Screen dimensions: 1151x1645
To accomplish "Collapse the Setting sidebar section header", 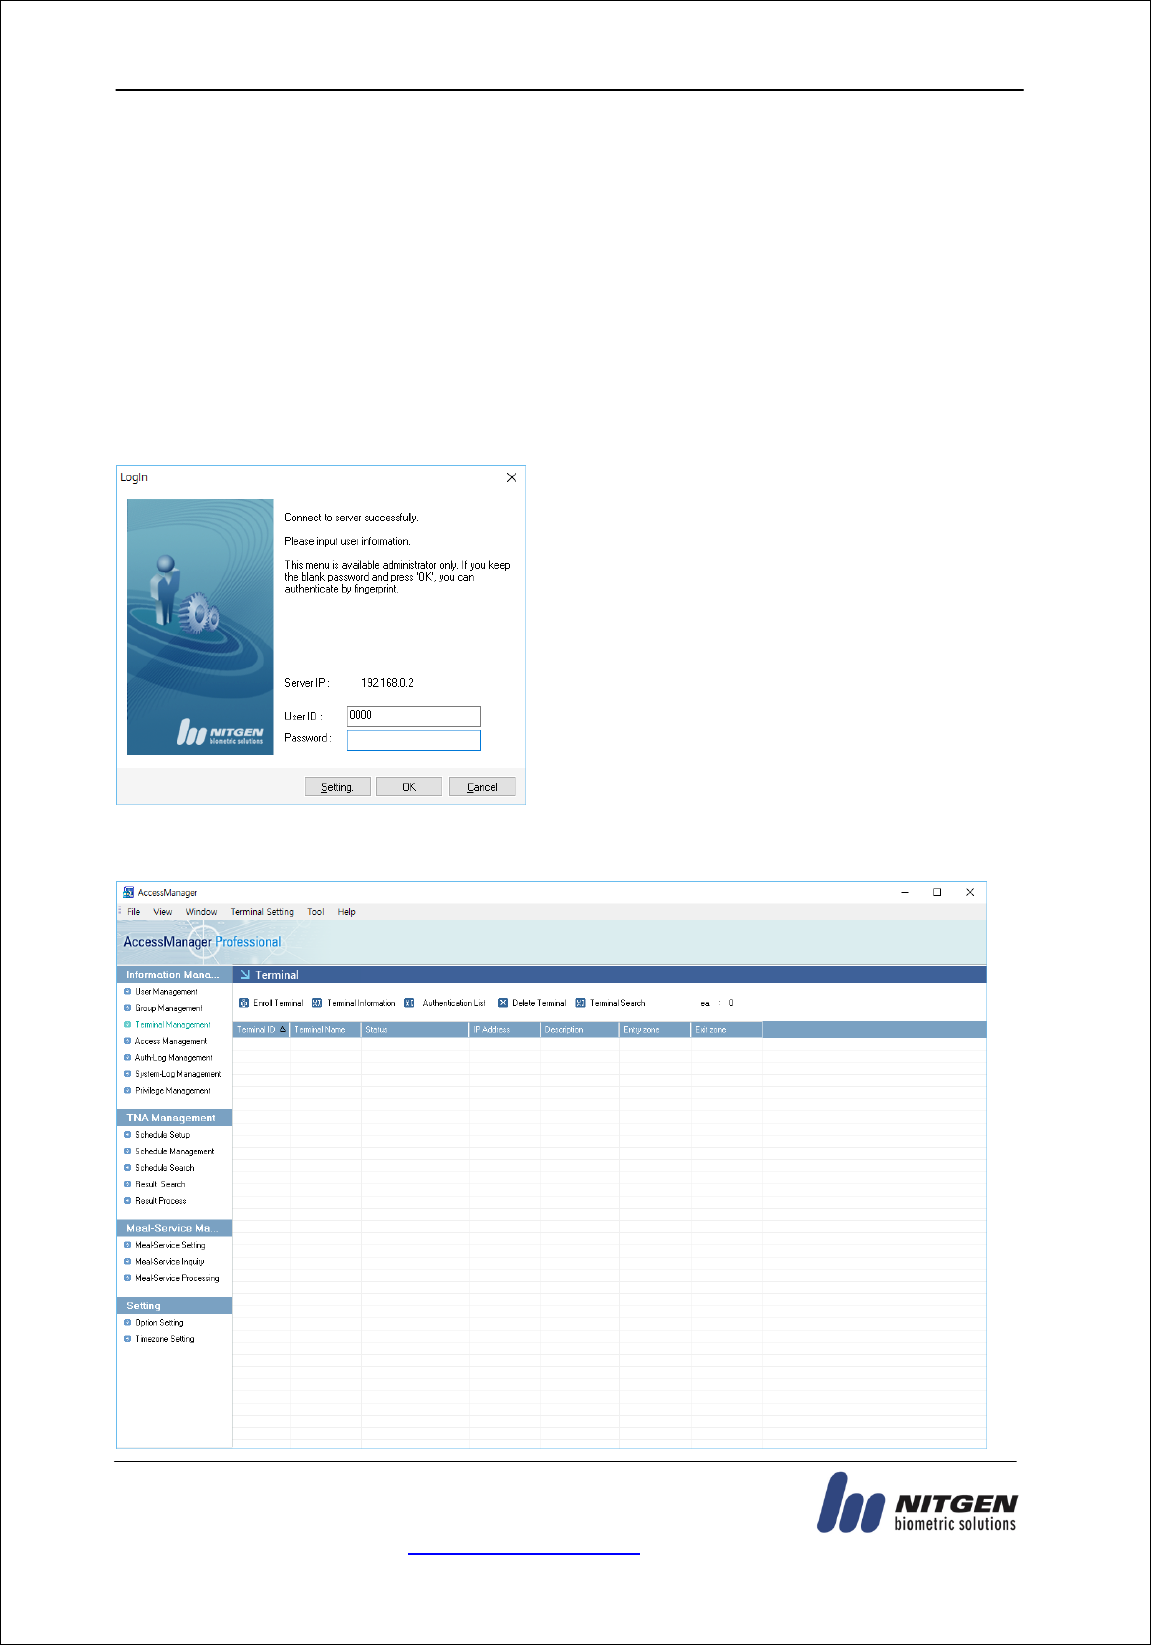I will pos(174,1306).
